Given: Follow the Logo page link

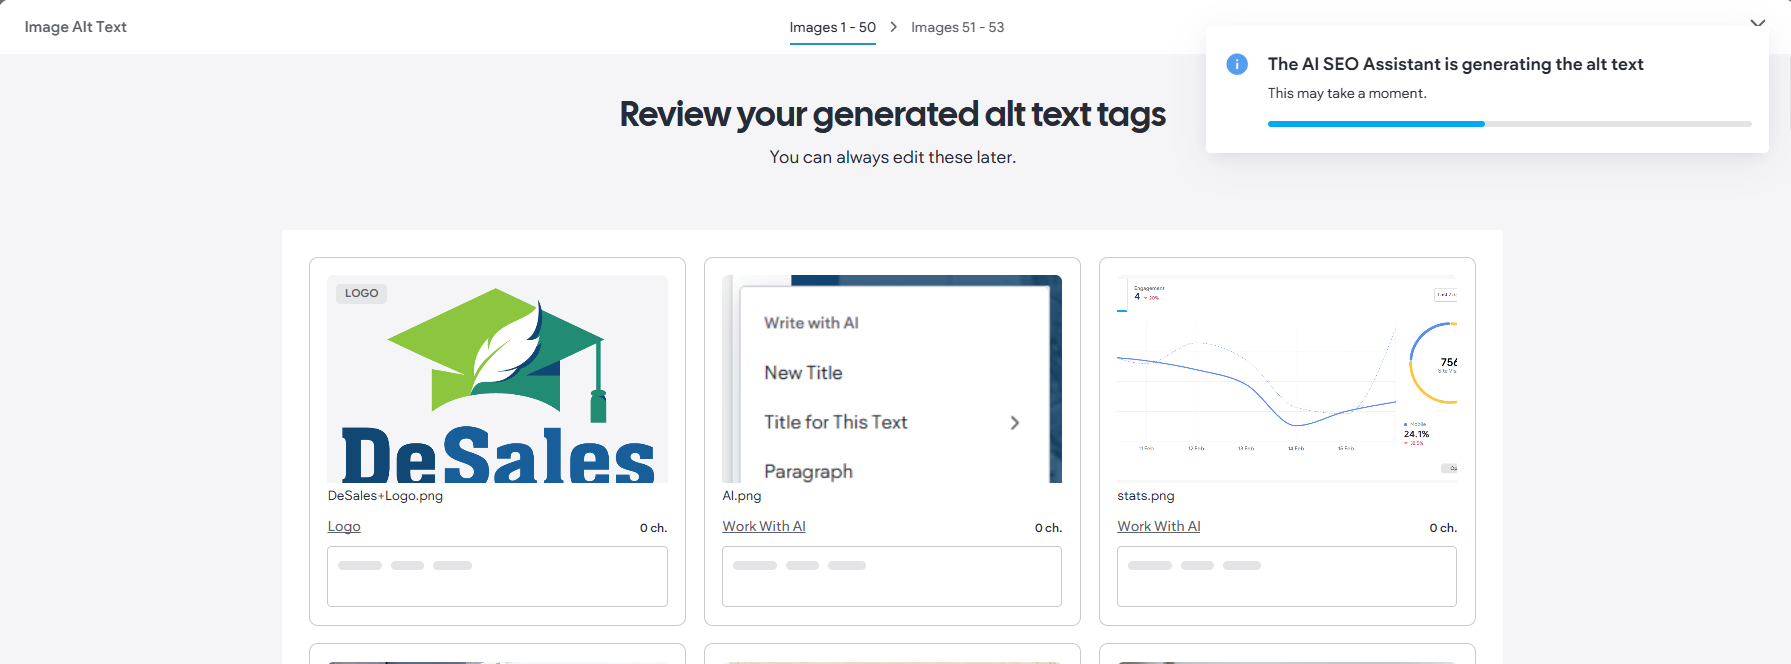Looking at the screenshot, I should click(x=344, y=526).
